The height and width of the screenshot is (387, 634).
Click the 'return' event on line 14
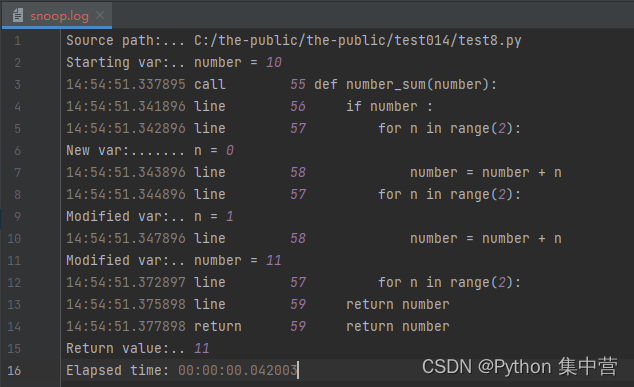coord(218,326)
